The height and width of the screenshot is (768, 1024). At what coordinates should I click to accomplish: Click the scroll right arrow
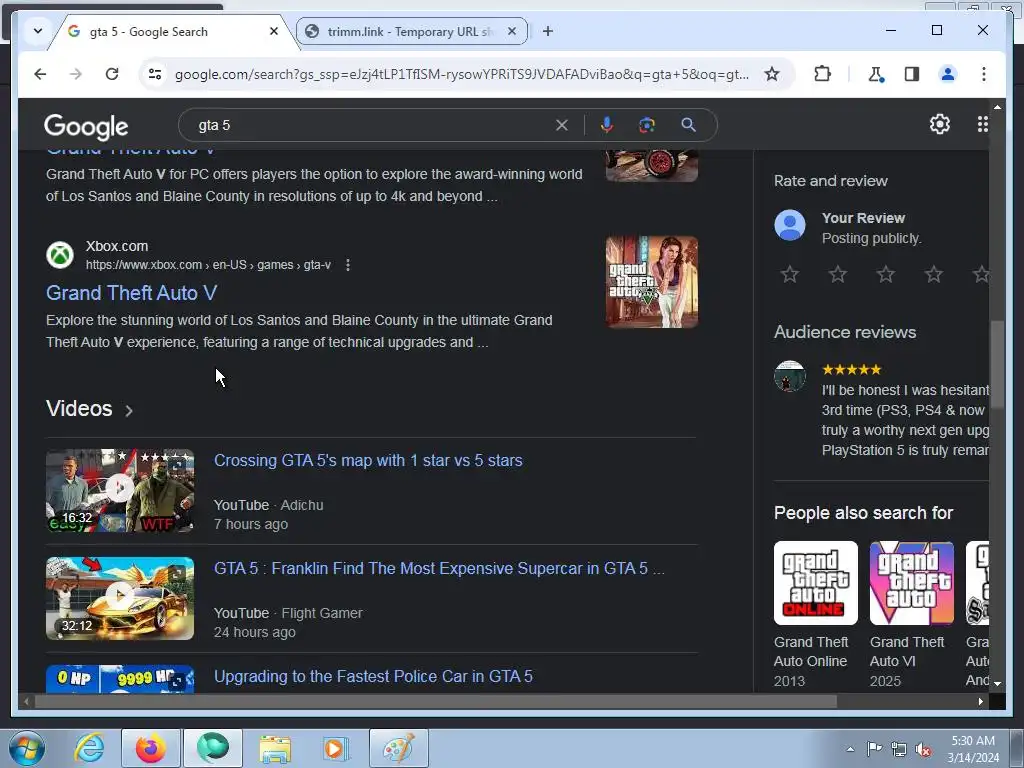coord(980,702)
